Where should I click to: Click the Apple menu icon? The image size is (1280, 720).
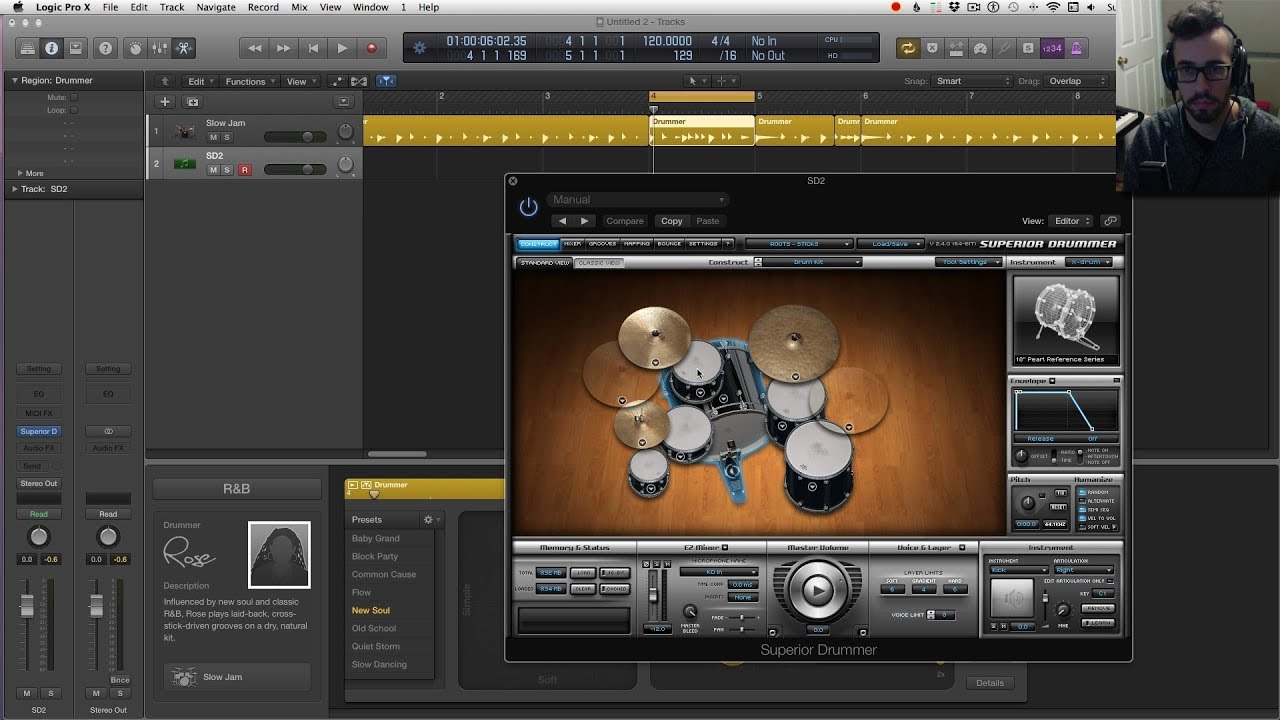[17, 7]
